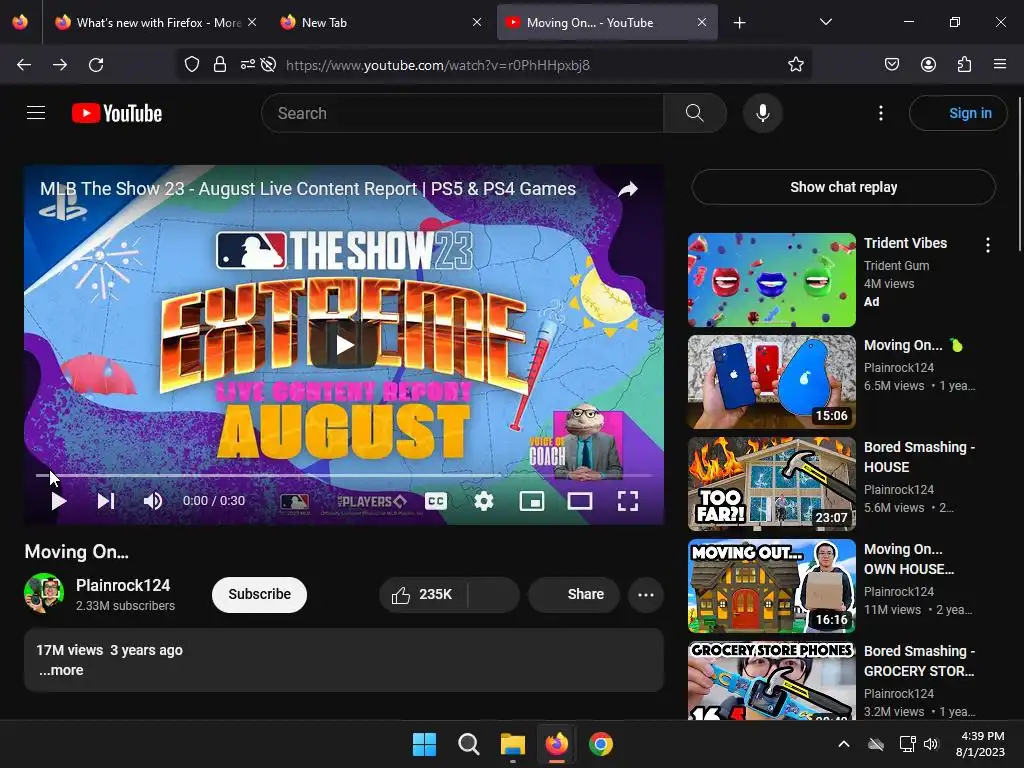Launch Chrome from taskbar
This screenshot has width=1024, height=768.
pyautogui.click(x=601, y=744)
